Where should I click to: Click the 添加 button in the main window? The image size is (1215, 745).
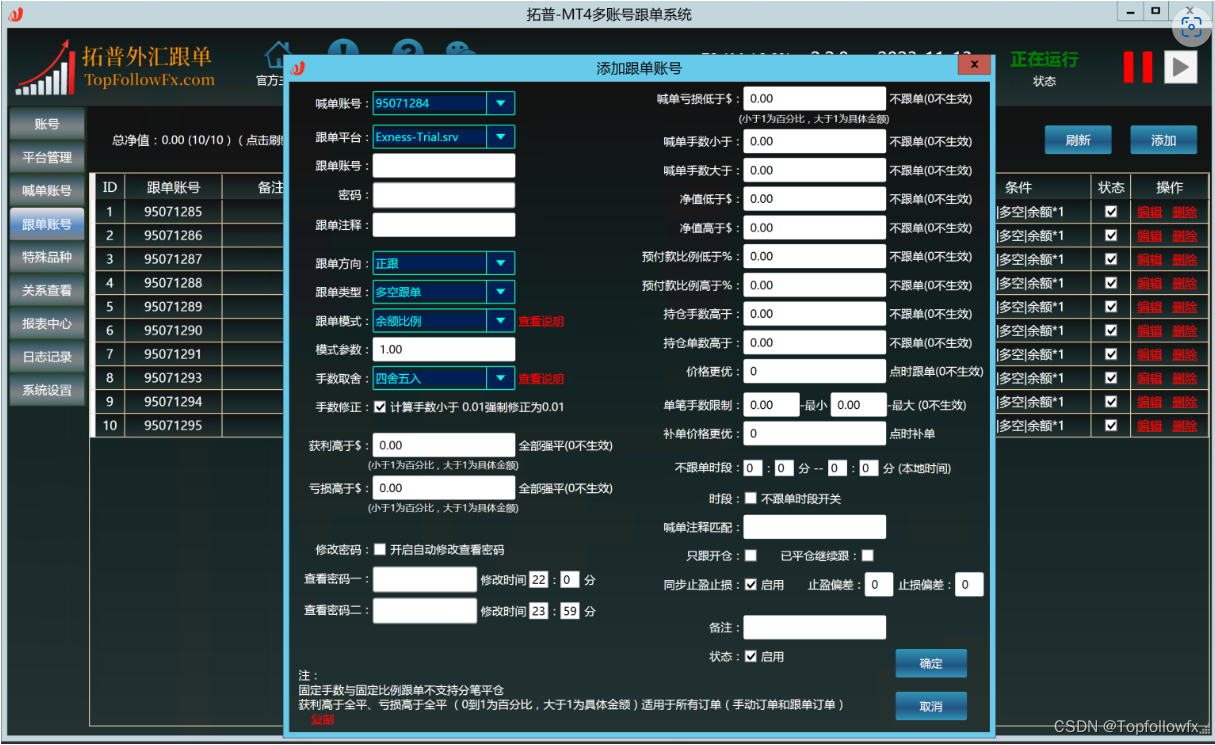(x=1164, y=140)
